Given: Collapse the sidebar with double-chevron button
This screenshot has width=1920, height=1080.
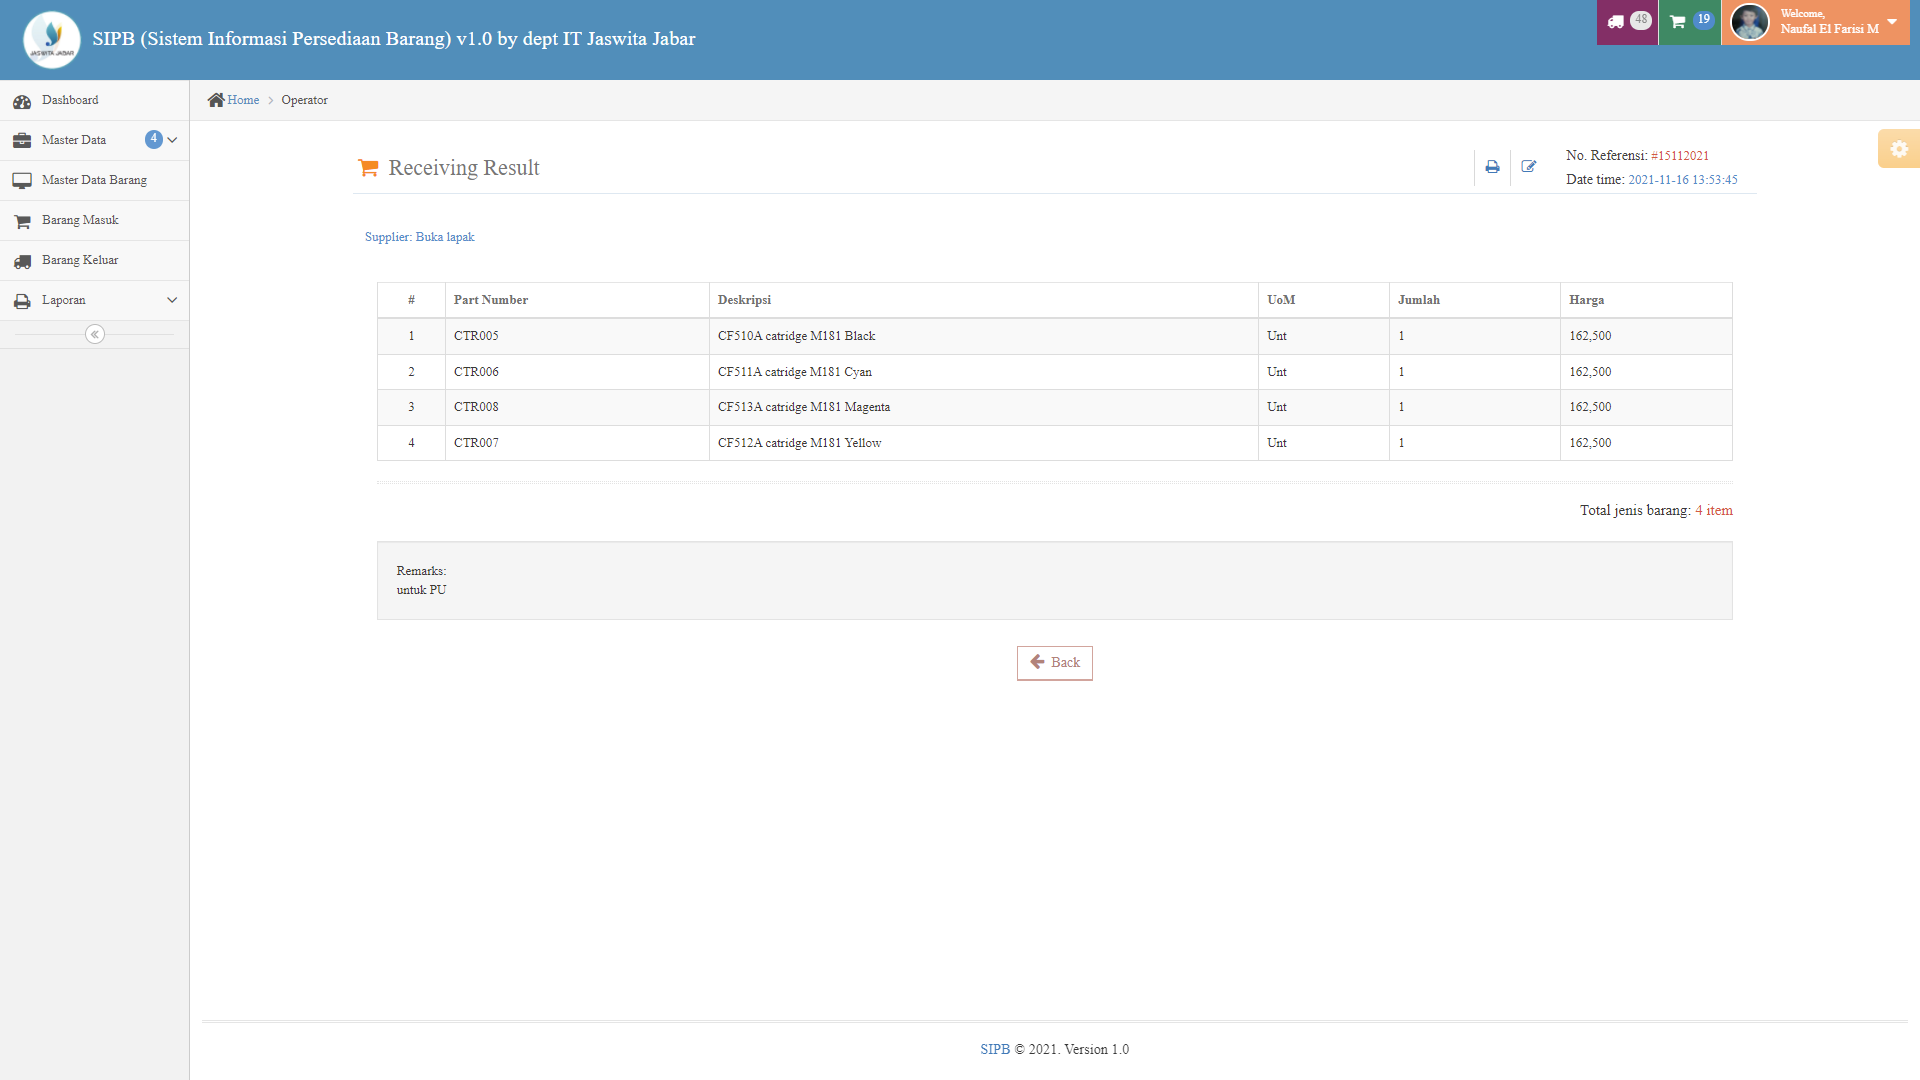Looking at the screenshot, I should 95,334.
